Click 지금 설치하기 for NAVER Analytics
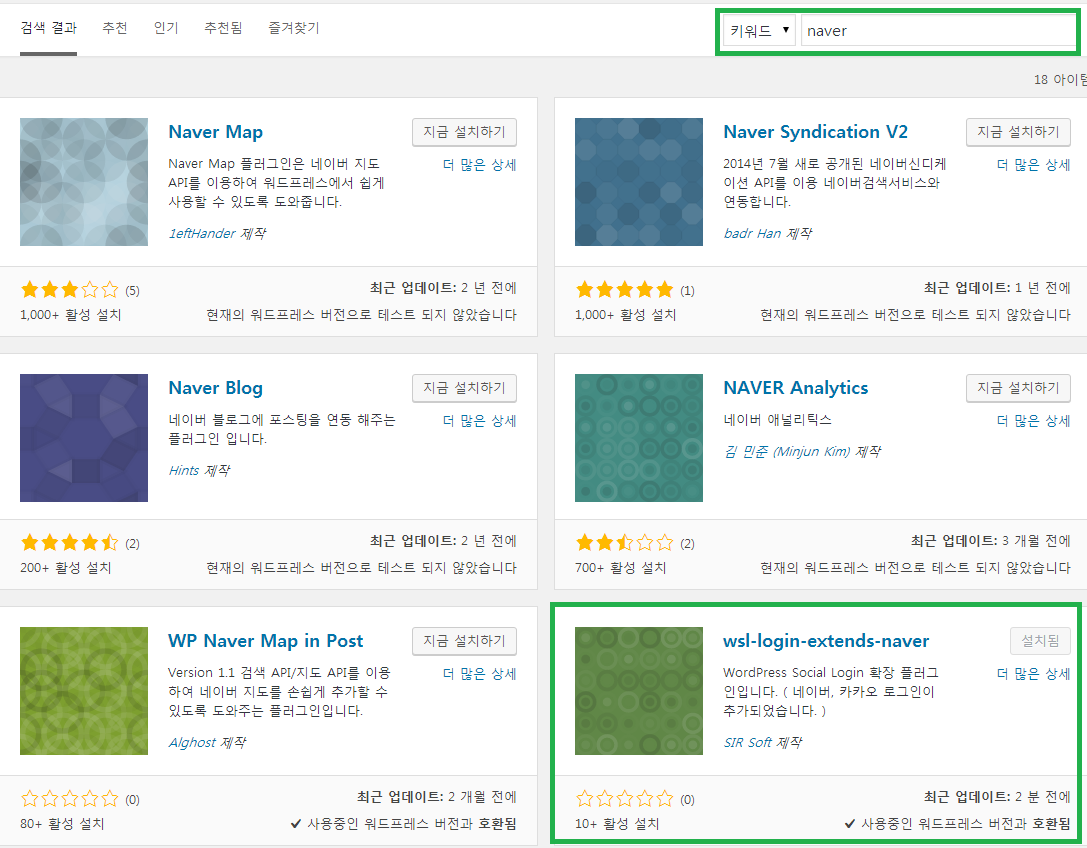The image size is (1087, 848). coord(1018,388)
